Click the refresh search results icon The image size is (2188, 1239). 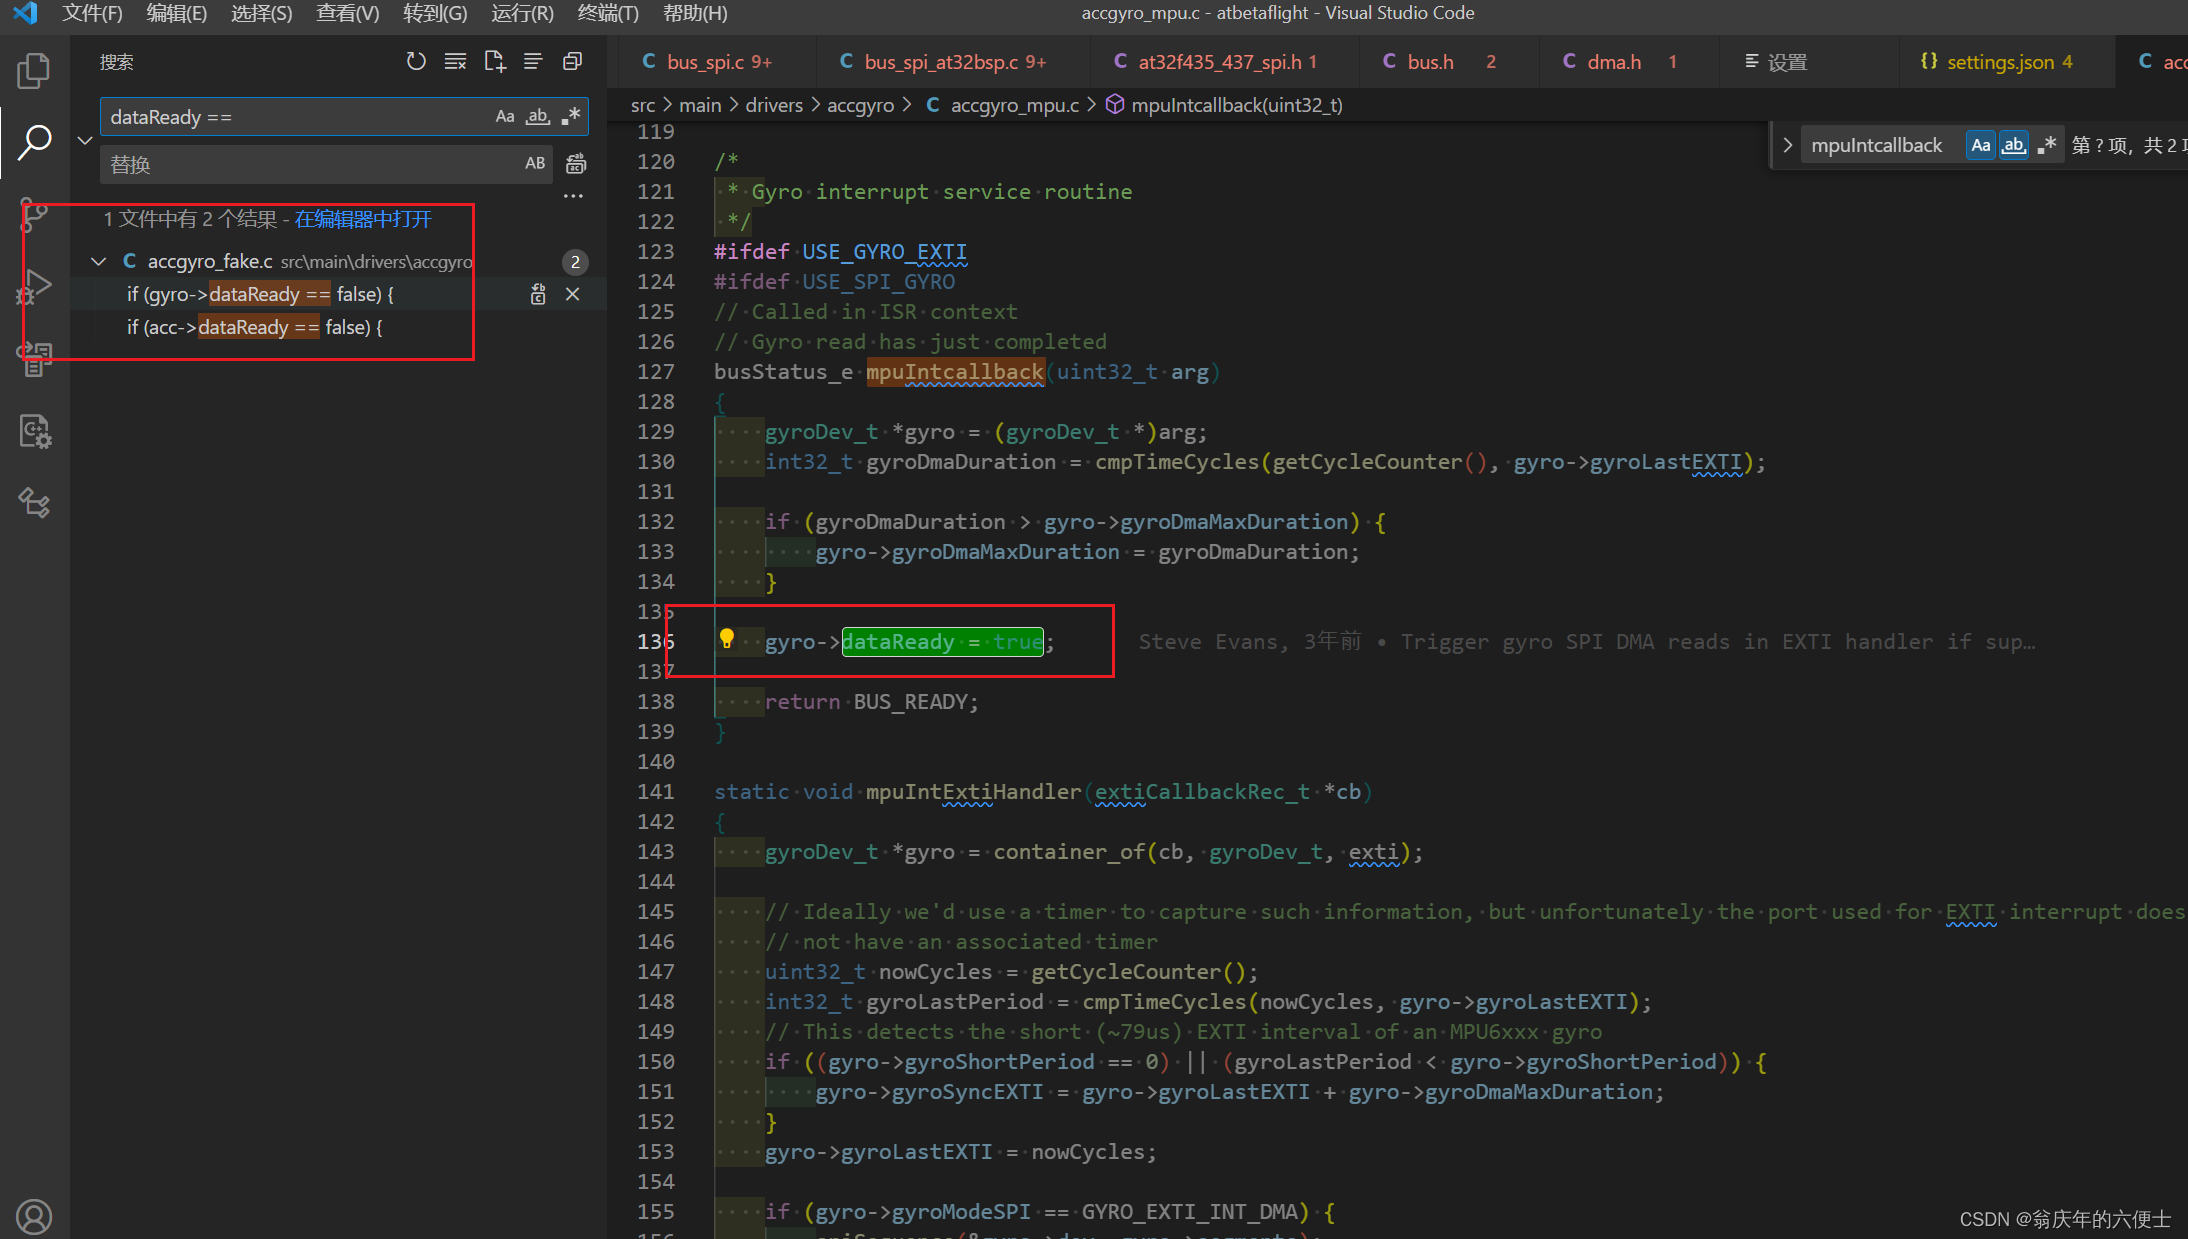416,62
